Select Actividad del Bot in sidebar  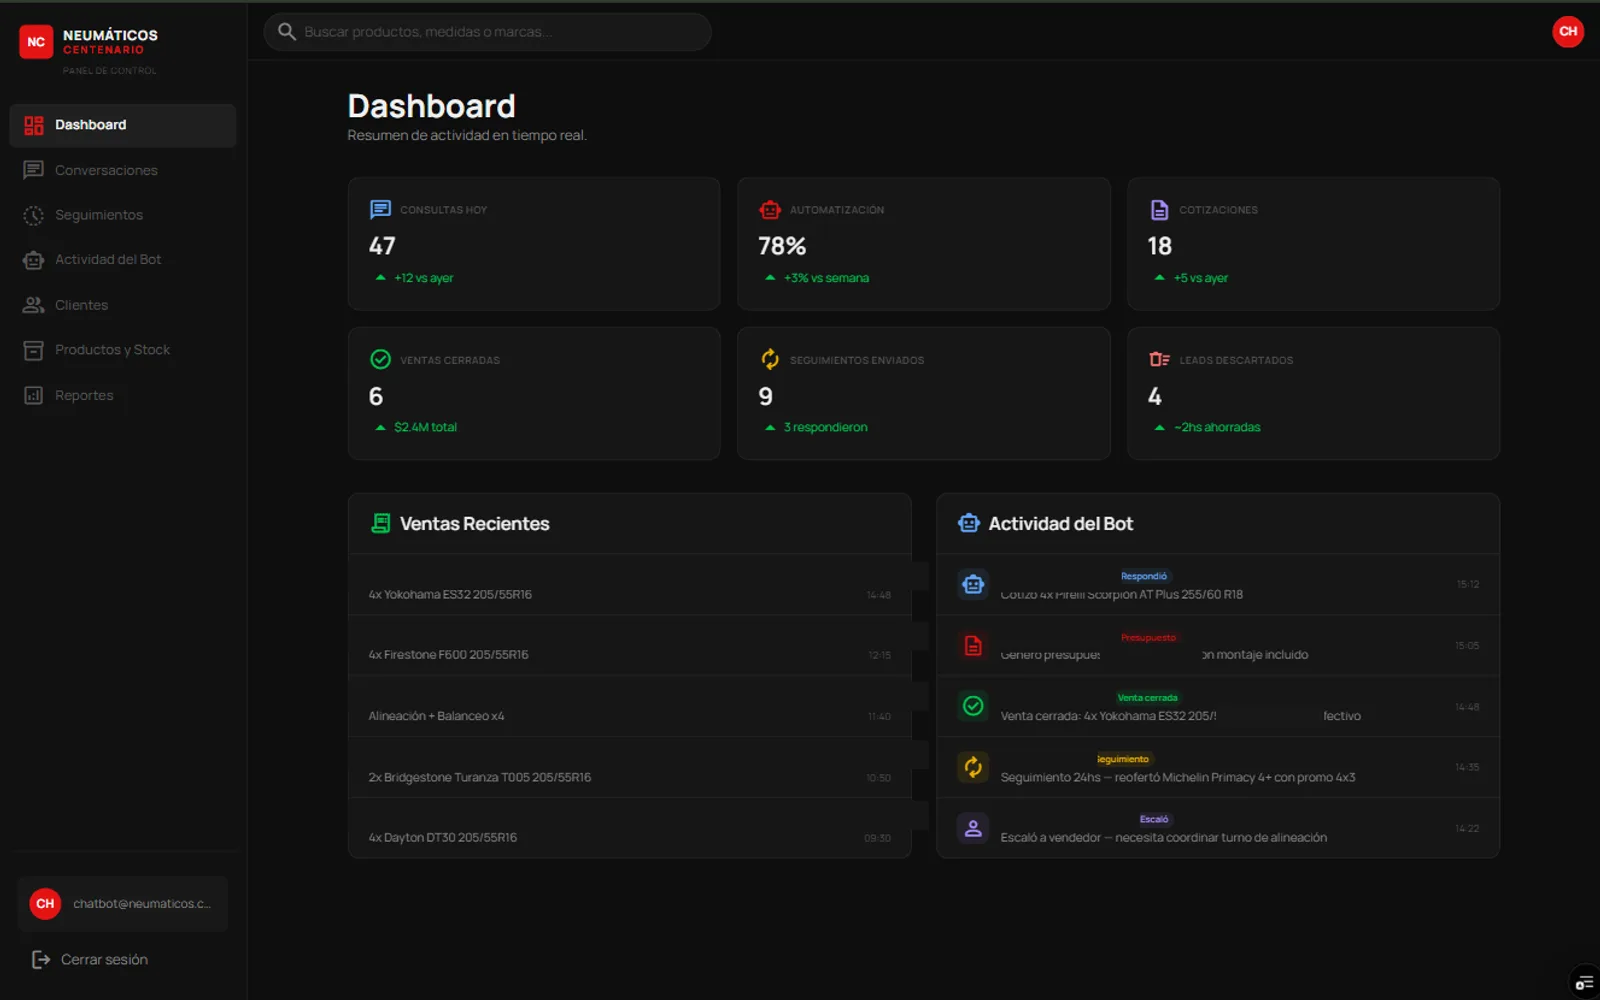click(122, 260)
